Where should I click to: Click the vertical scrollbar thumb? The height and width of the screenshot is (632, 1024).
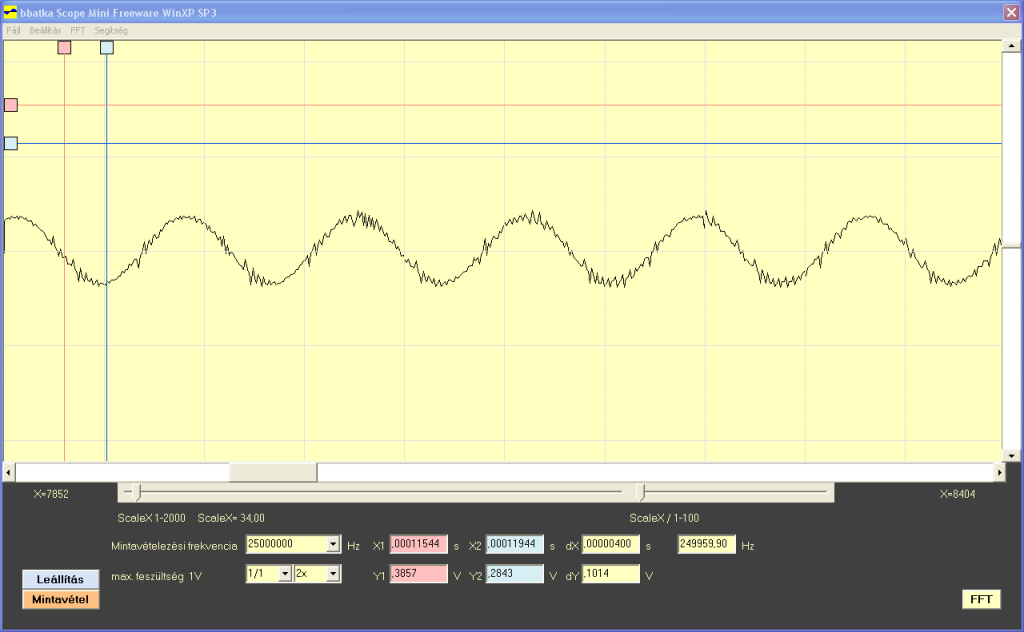click(x=1012, y=246)
